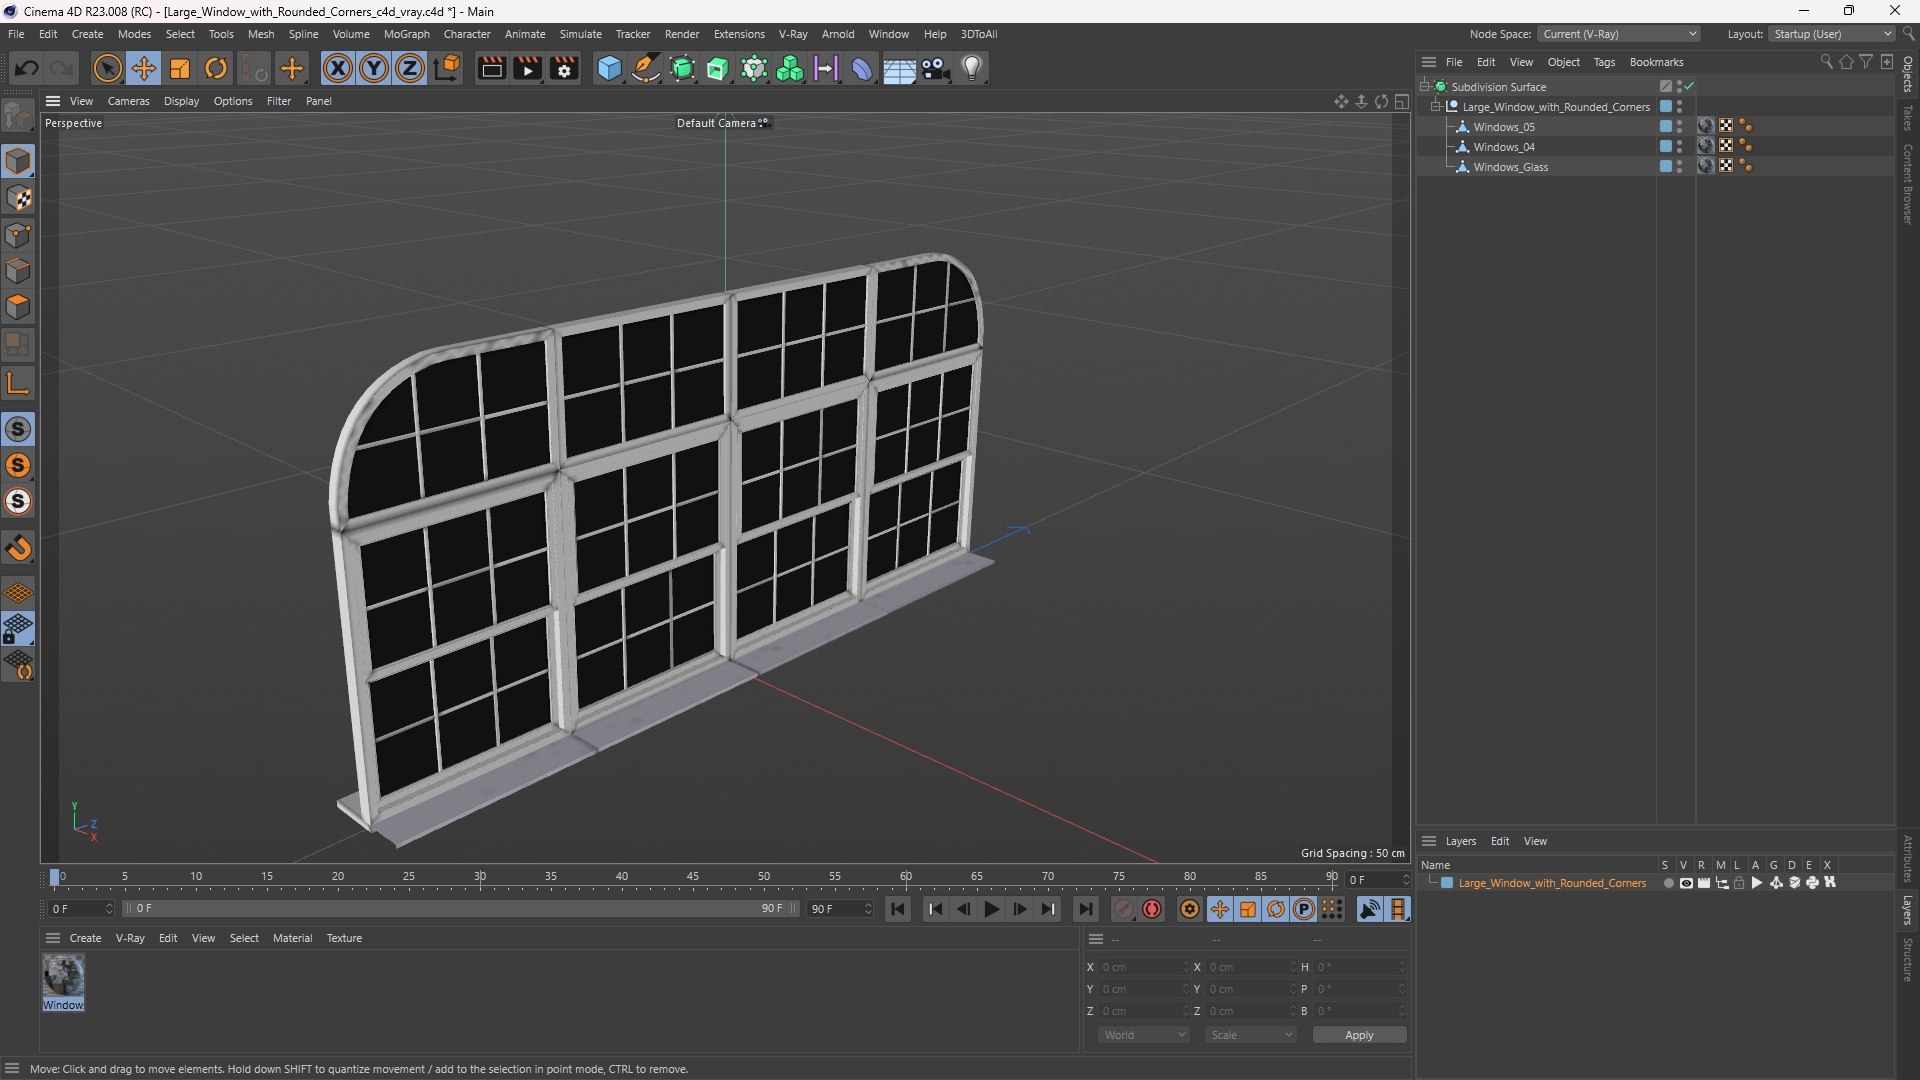Add a Cube primitive object
This screenshot has height=1080, width=1920.
pyautogui.click(x=609, y=68)
